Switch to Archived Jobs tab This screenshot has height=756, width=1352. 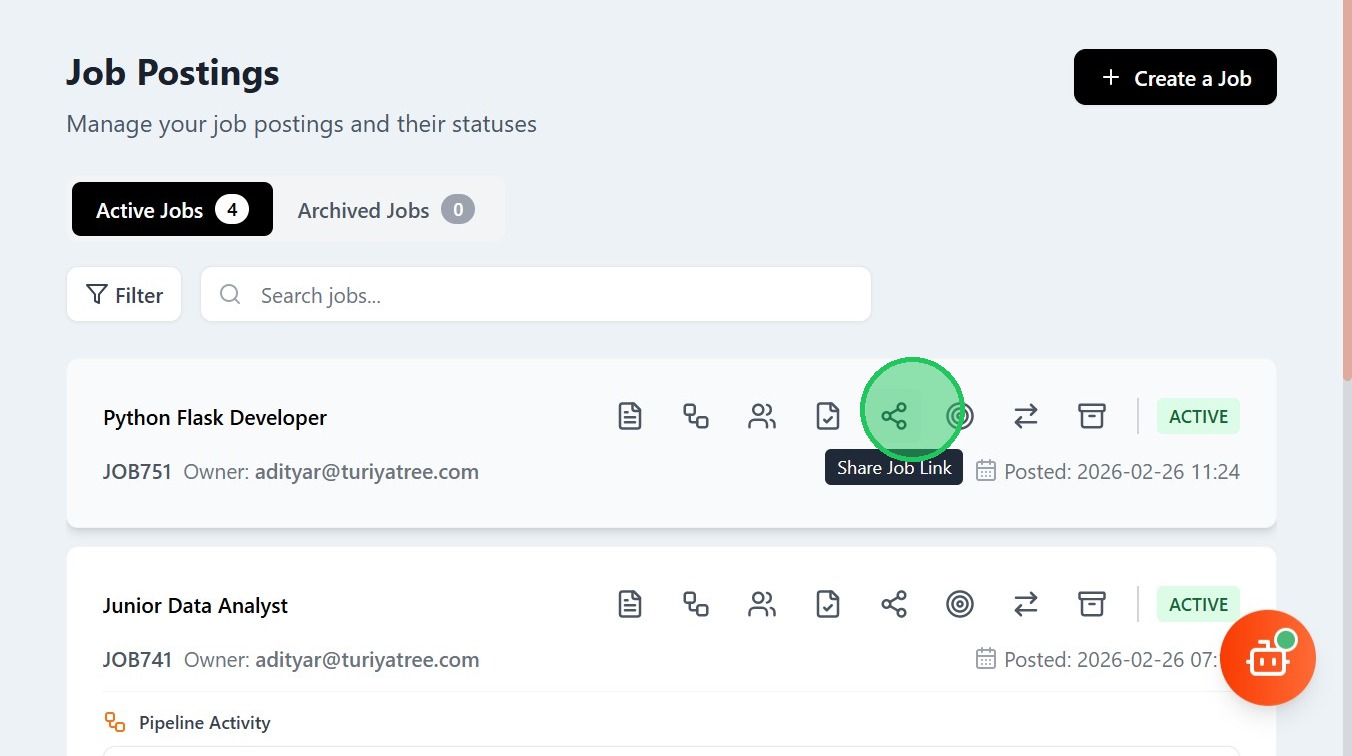385,210
